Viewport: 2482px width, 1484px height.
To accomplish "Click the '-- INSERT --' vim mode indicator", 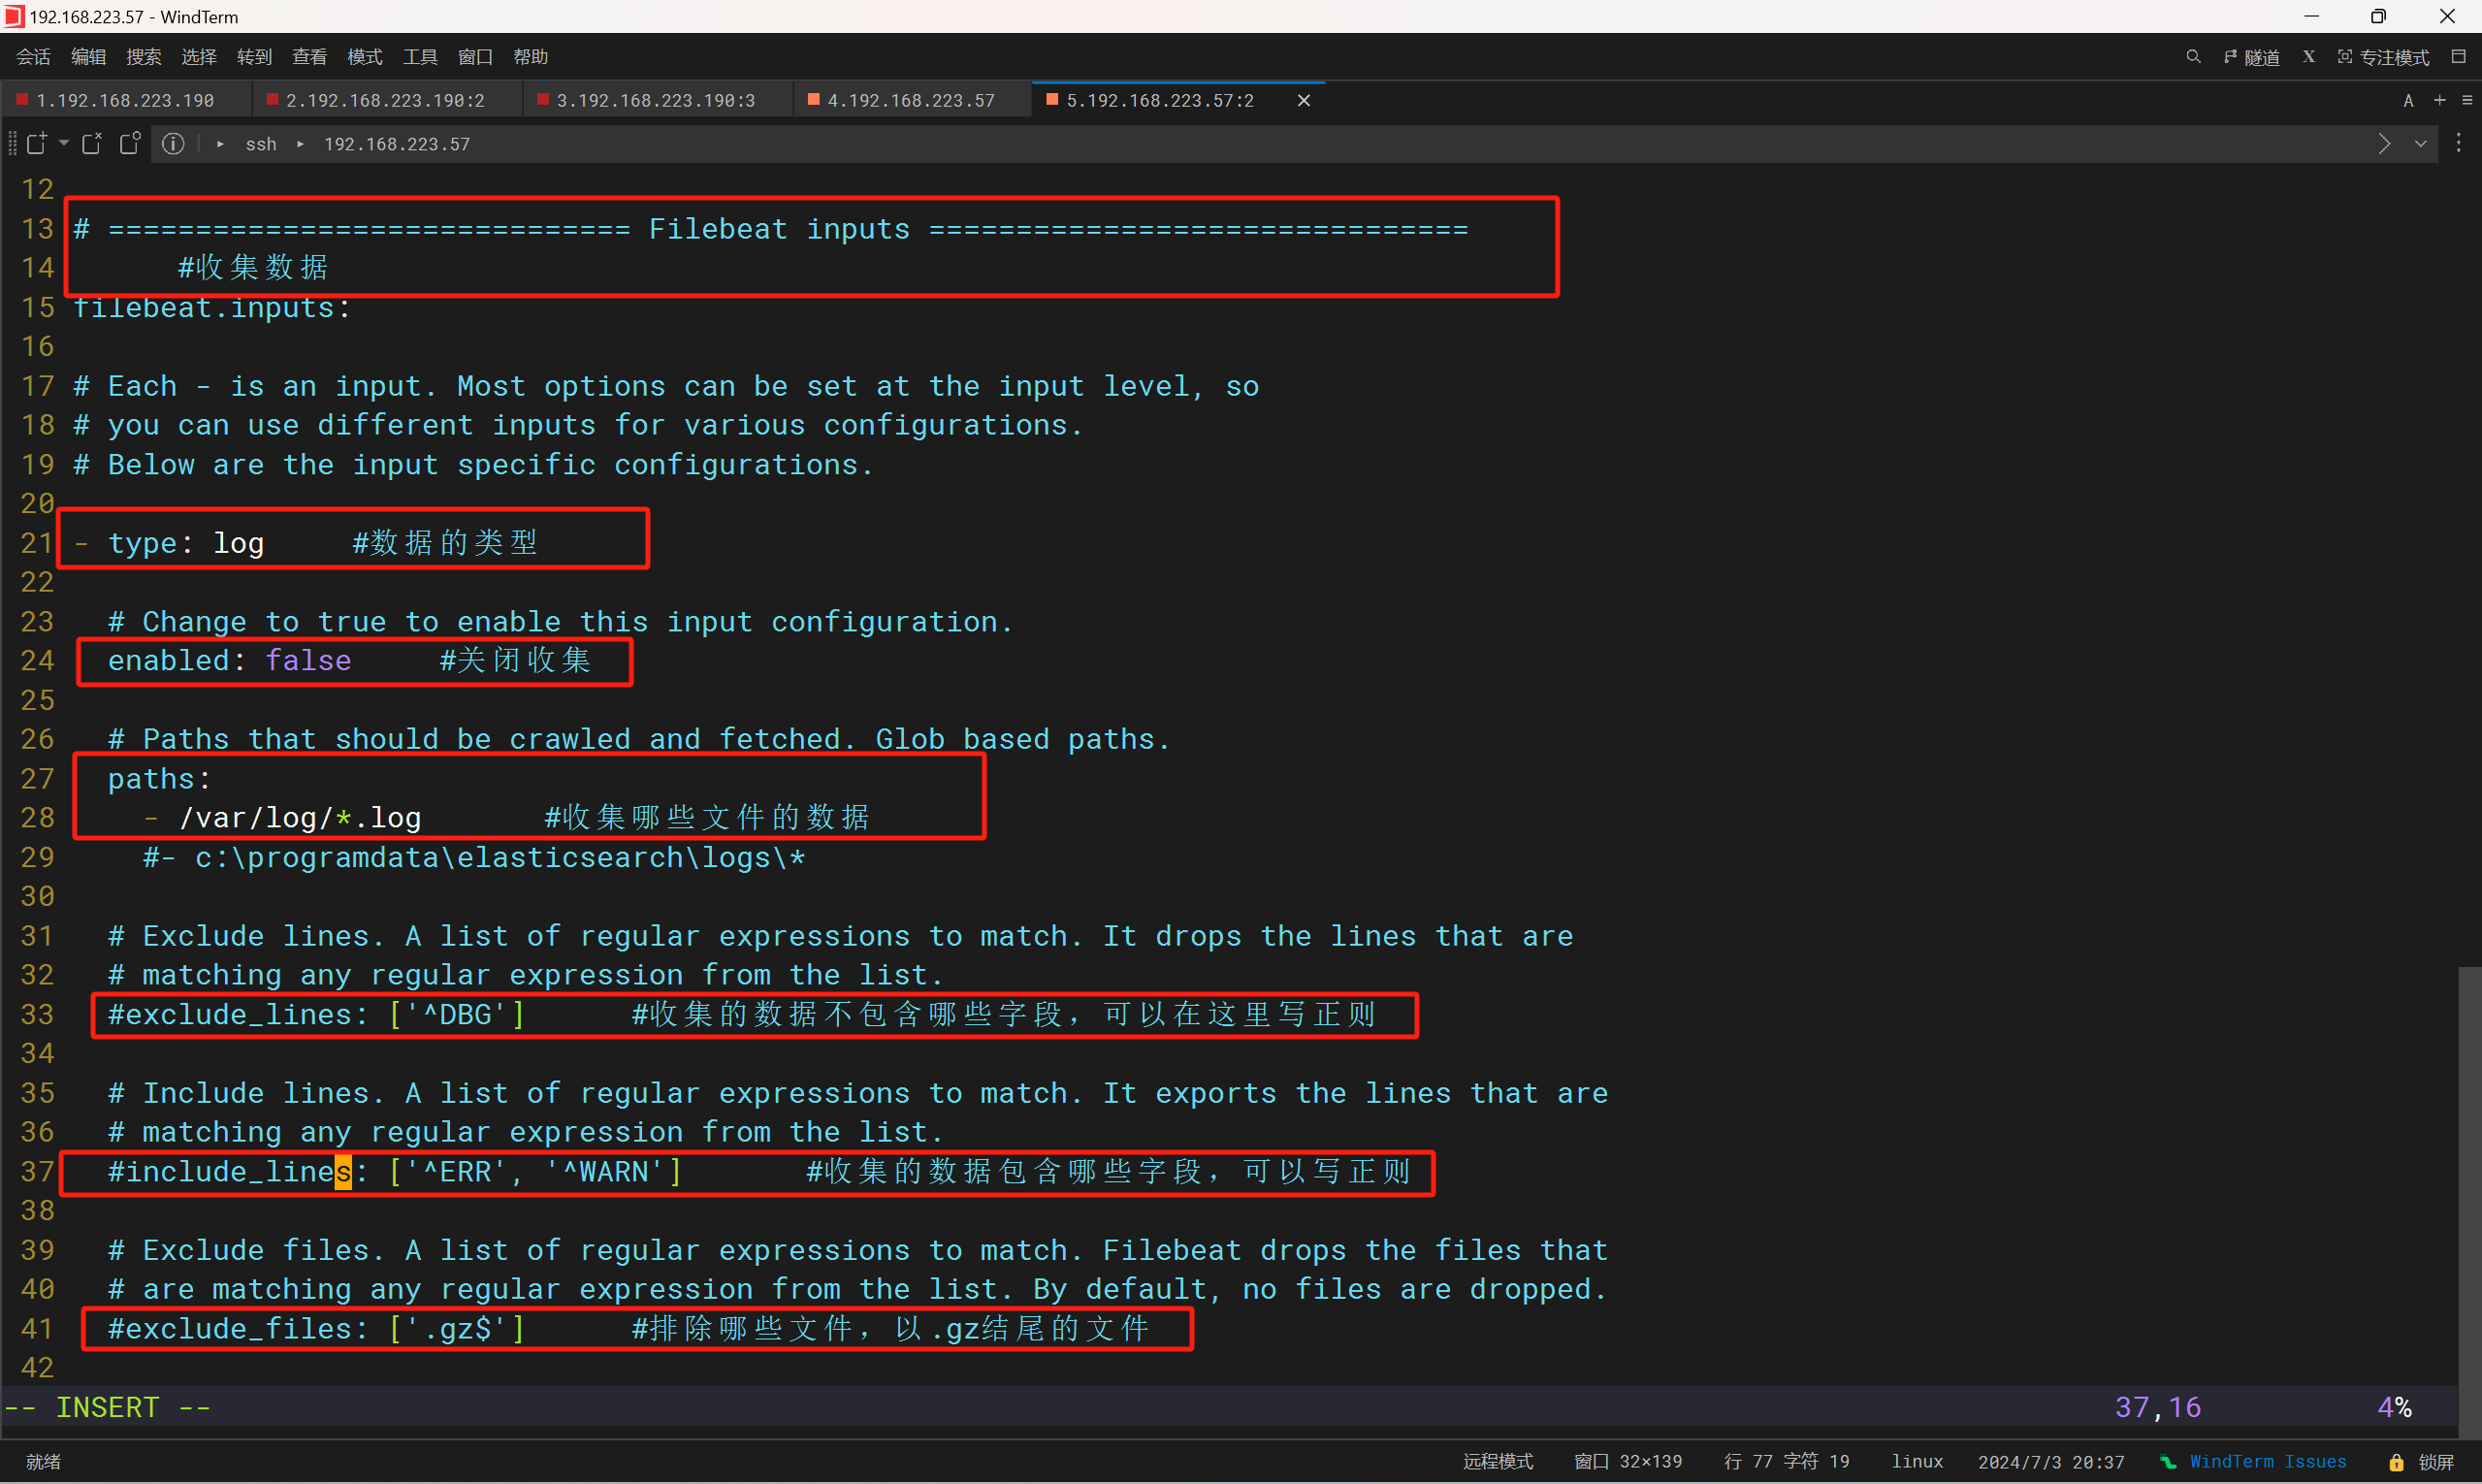I will tap(108, 1407).
